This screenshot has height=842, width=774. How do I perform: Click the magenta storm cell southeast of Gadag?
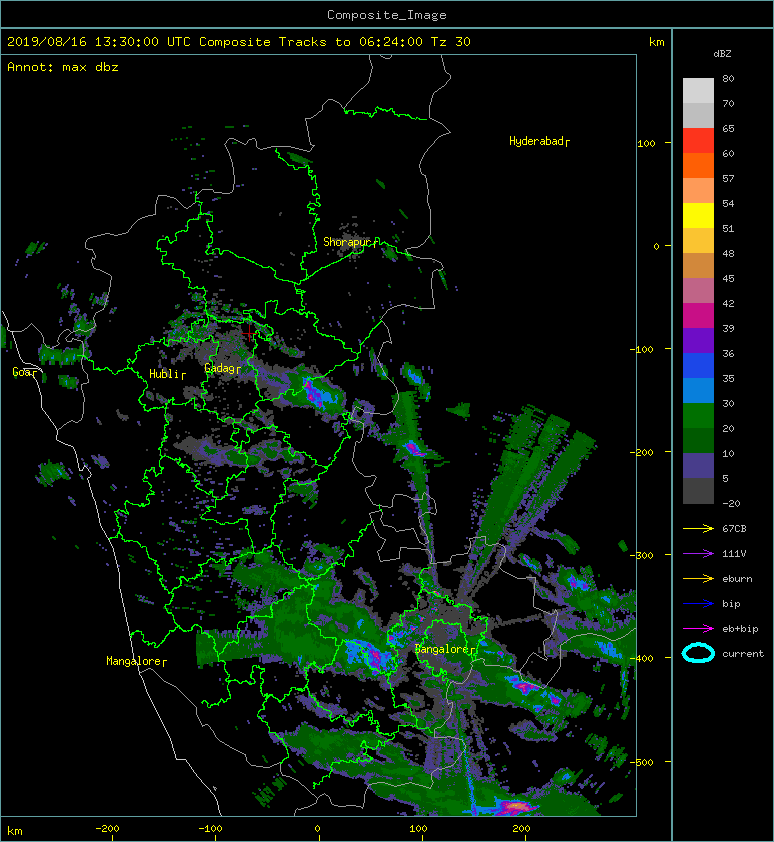point(314,393)
